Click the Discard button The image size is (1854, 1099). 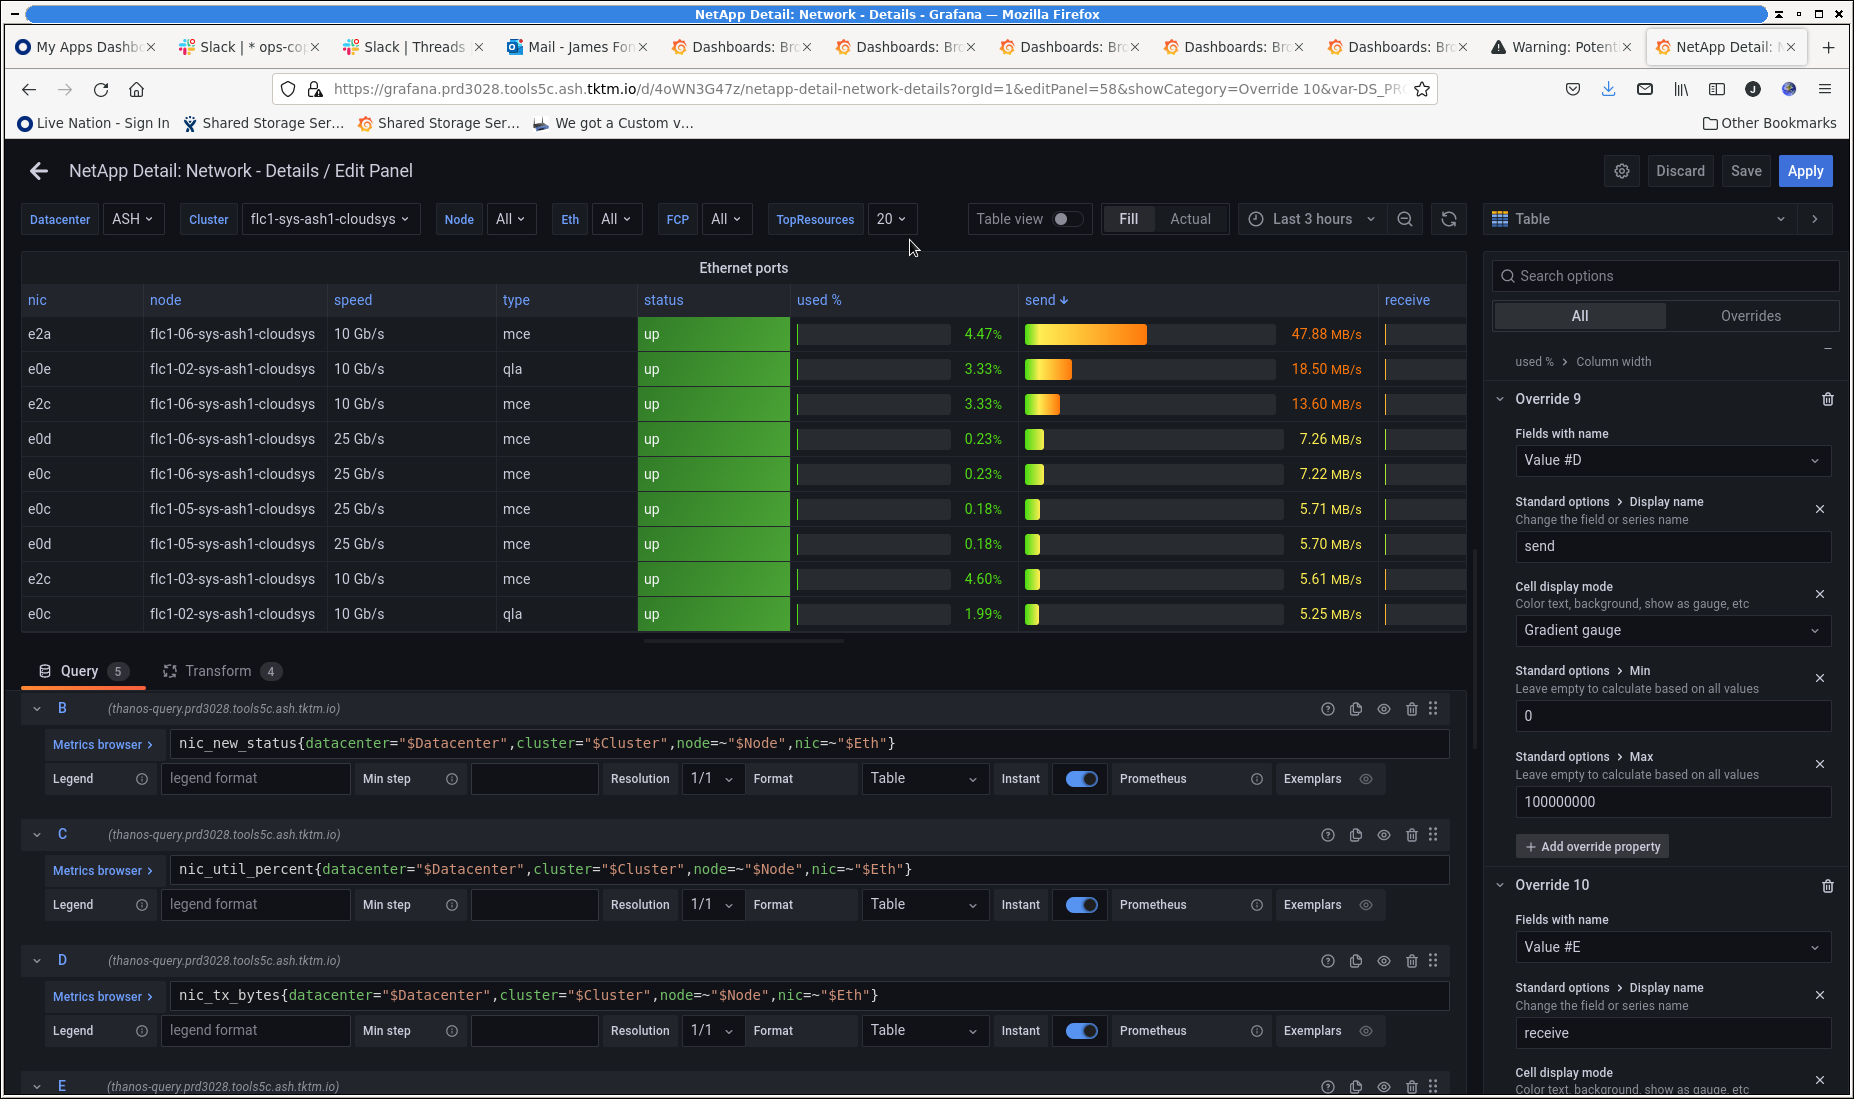click(1680, 171)
